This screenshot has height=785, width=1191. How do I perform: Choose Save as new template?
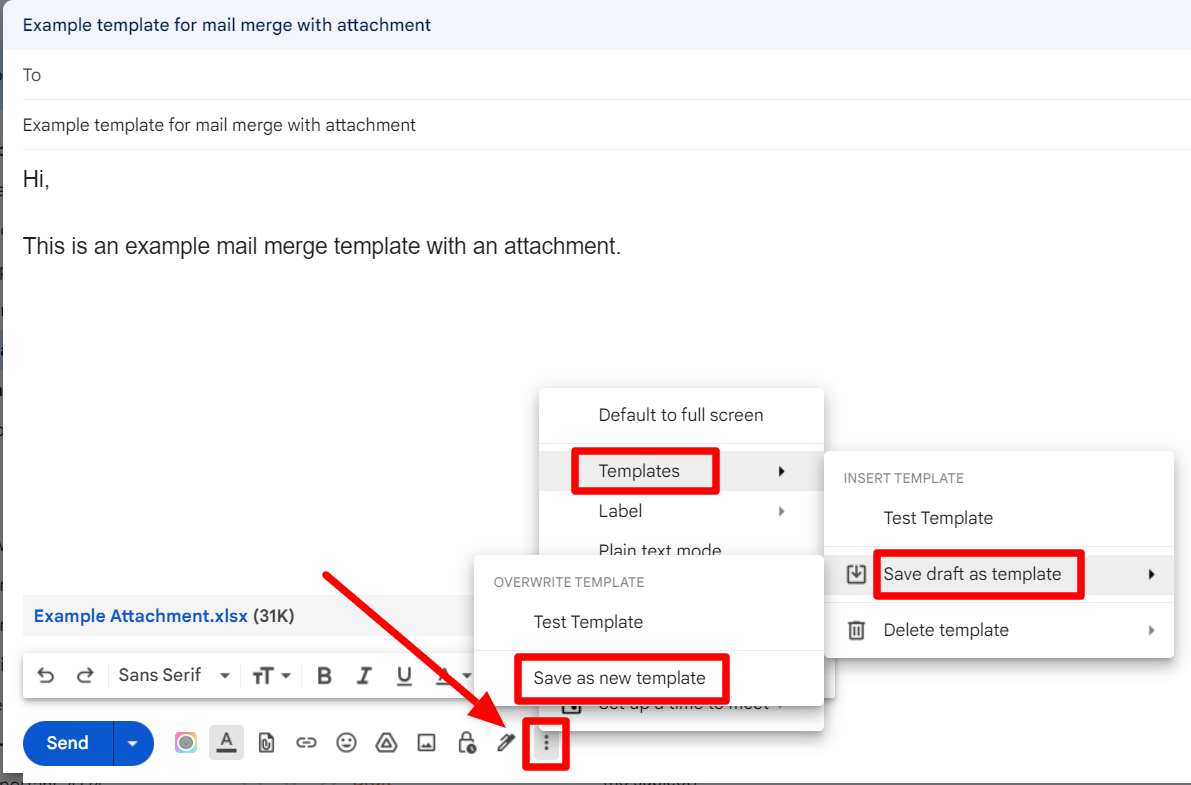coord(649,678)
